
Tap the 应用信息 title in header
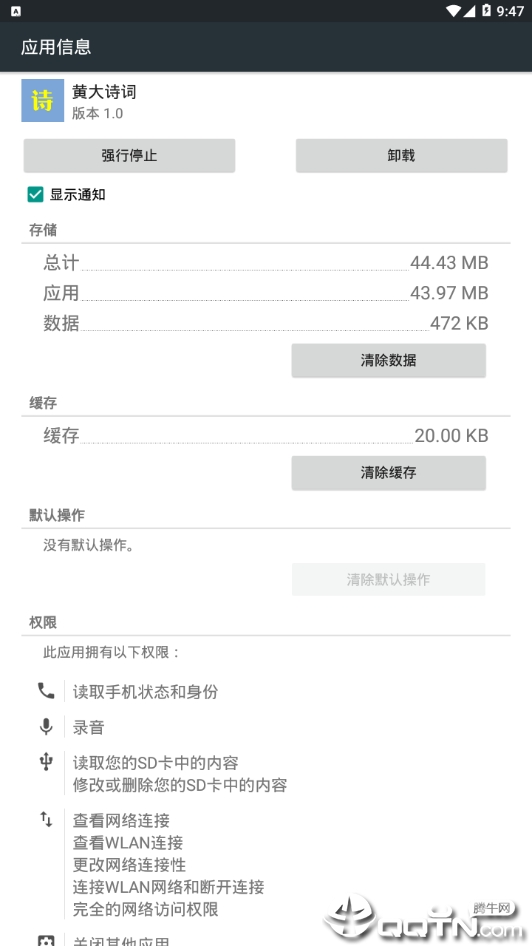point(56,47)
